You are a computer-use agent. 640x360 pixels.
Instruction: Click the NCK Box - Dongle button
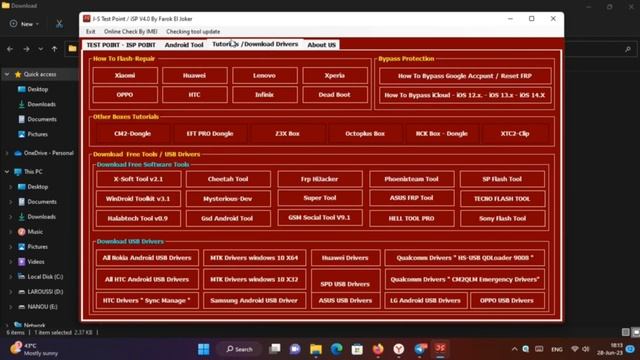(x=442, y=133)
